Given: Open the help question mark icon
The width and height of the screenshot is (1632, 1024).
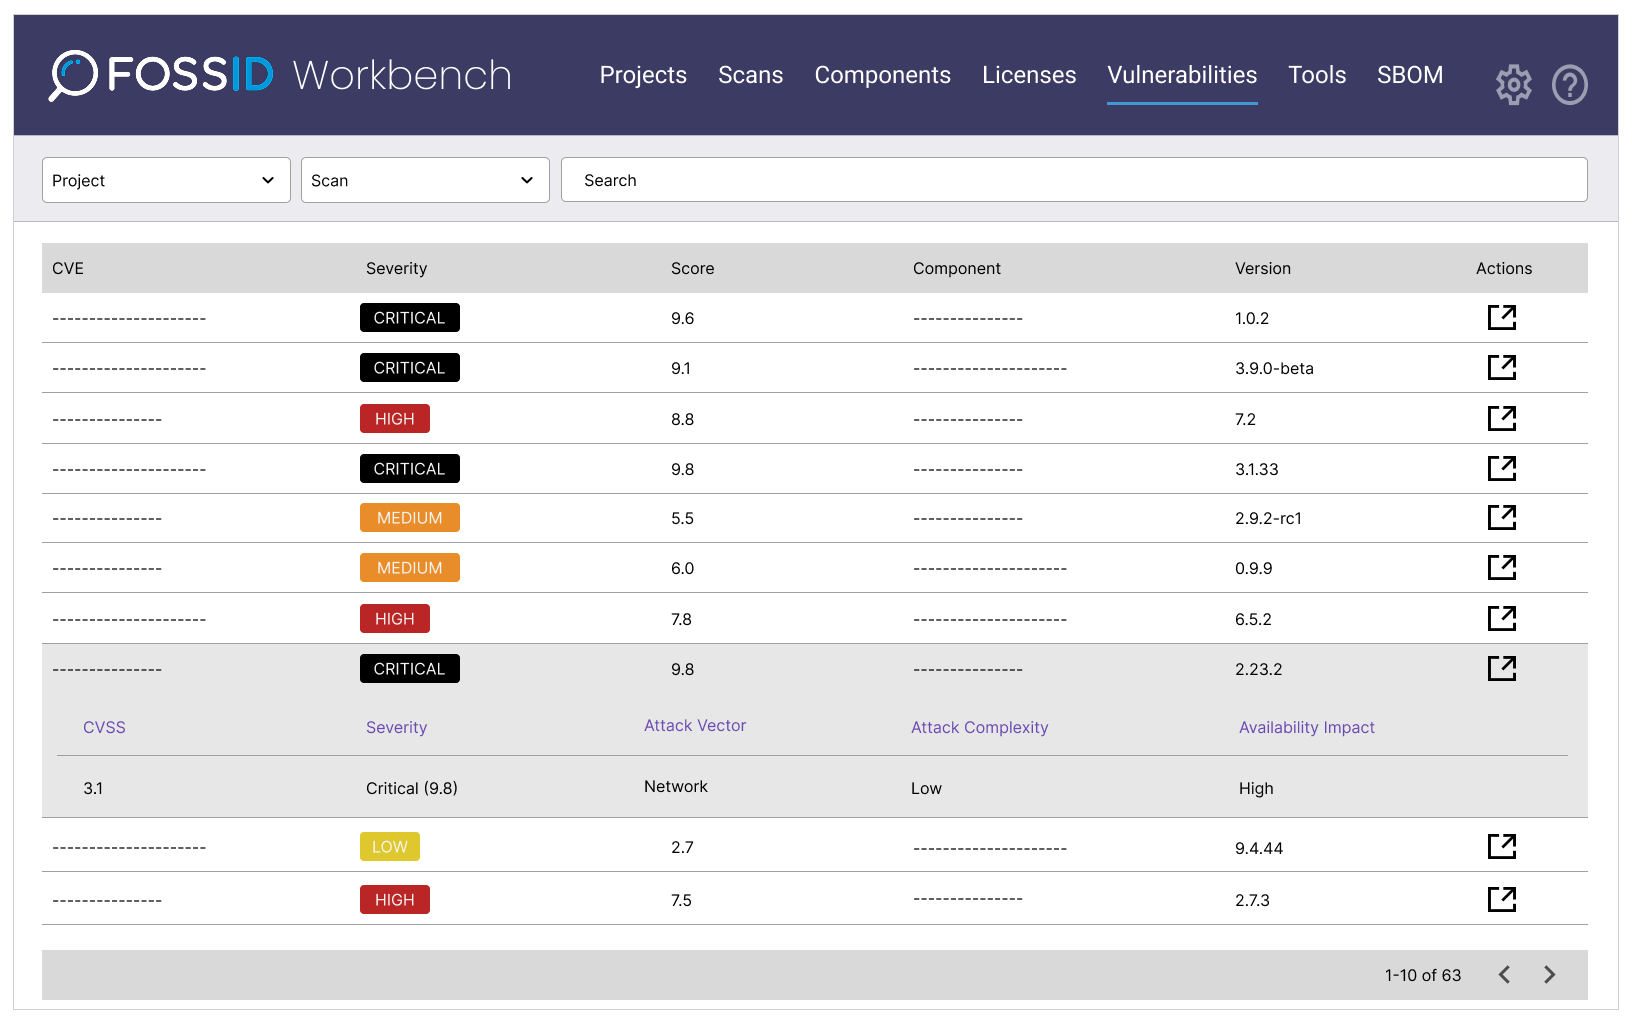Looking at the screenshot, I should pos(1569,85).
